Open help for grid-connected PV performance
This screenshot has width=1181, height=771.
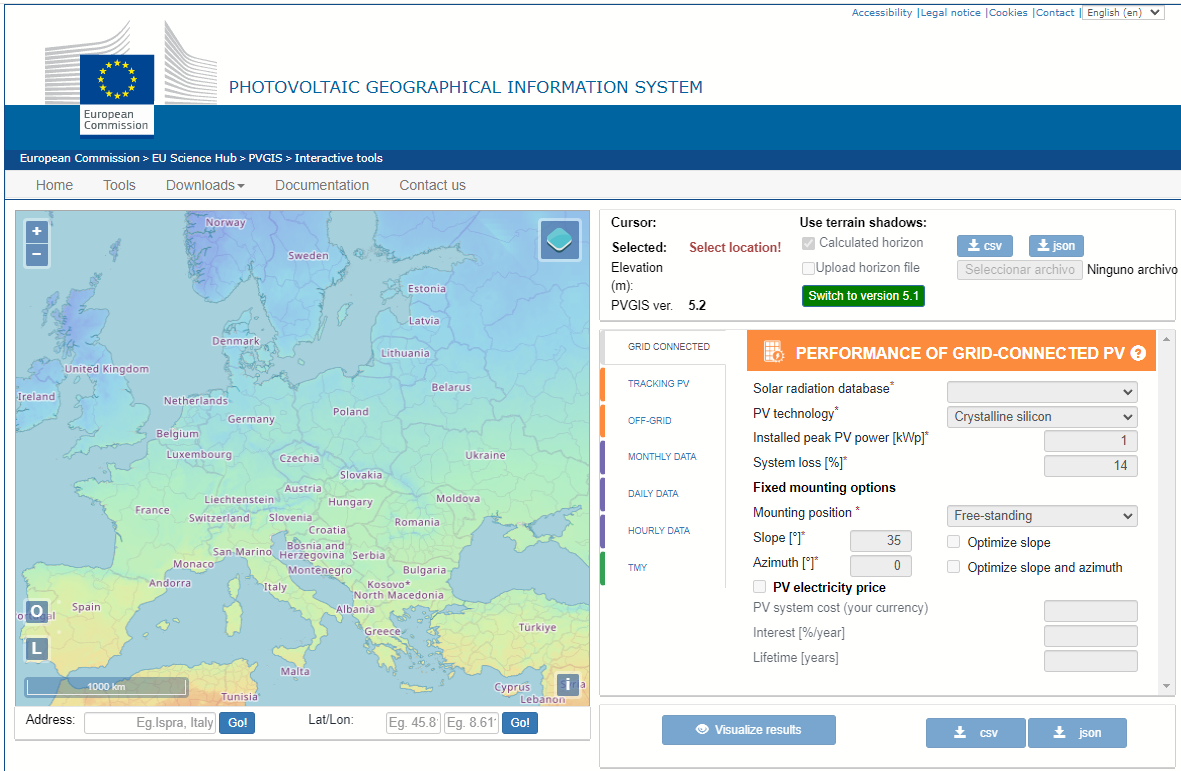(x=1137, y=353)
